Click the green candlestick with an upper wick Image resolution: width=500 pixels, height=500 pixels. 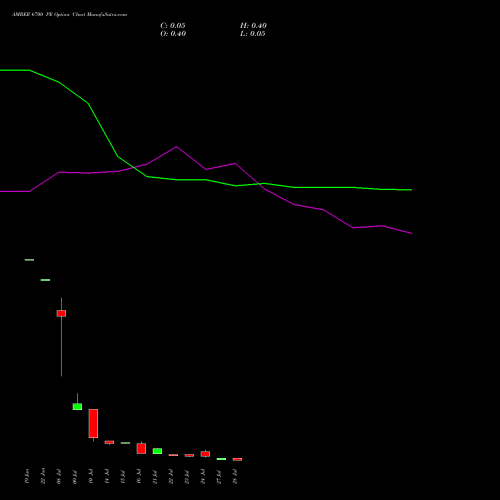pos(77,406)
